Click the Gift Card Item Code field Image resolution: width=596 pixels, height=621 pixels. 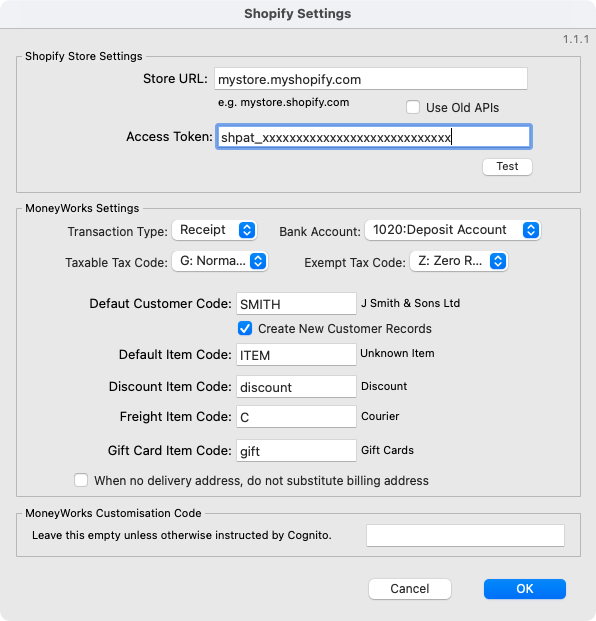pos(296,451)
